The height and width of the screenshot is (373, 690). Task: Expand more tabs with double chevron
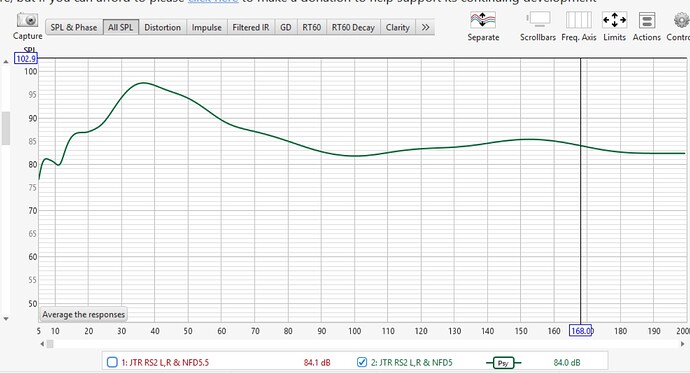[x=425, y=27]
